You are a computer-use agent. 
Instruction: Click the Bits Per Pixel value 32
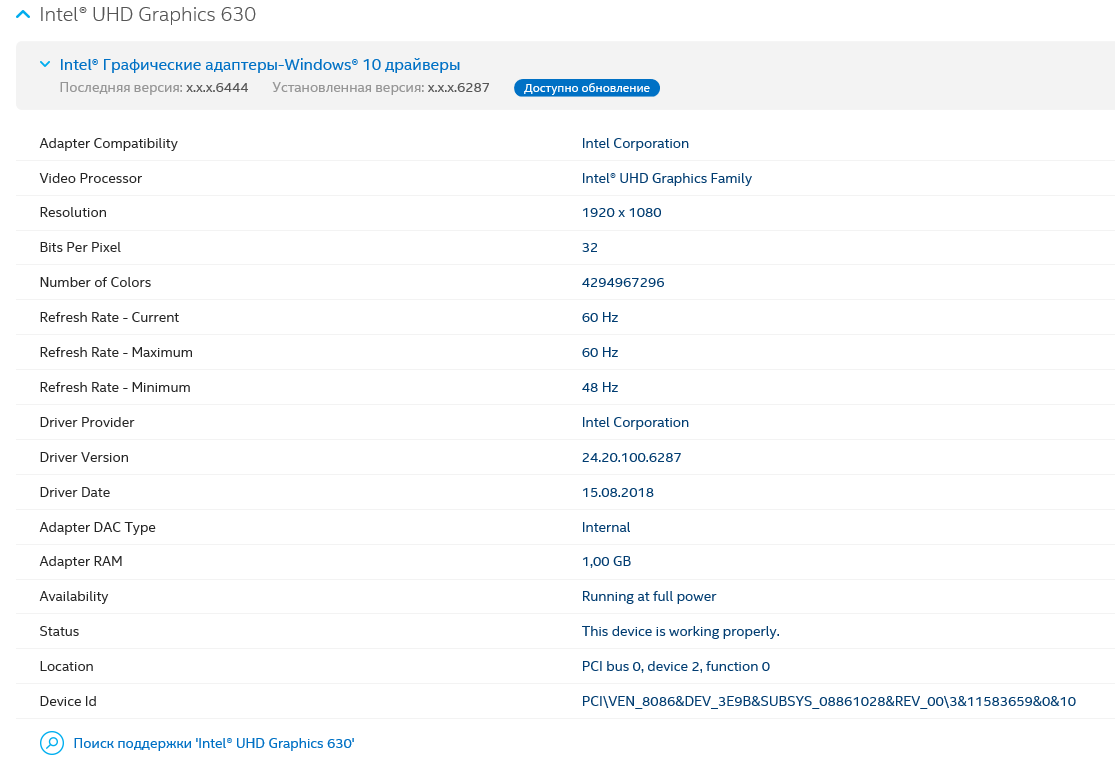point(589,247)
